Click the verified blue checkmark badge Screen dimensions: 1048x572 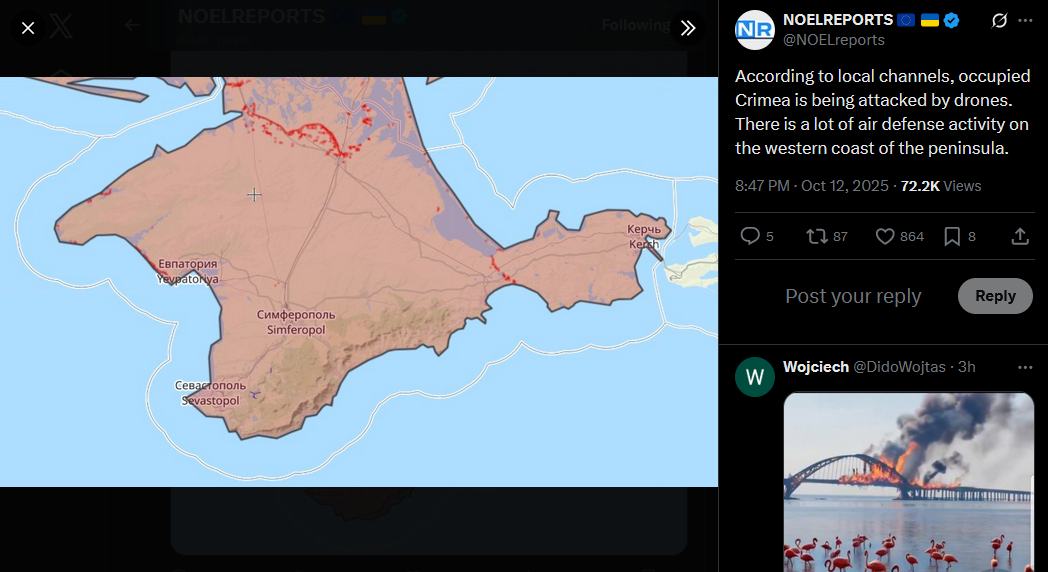pos(952,20)
